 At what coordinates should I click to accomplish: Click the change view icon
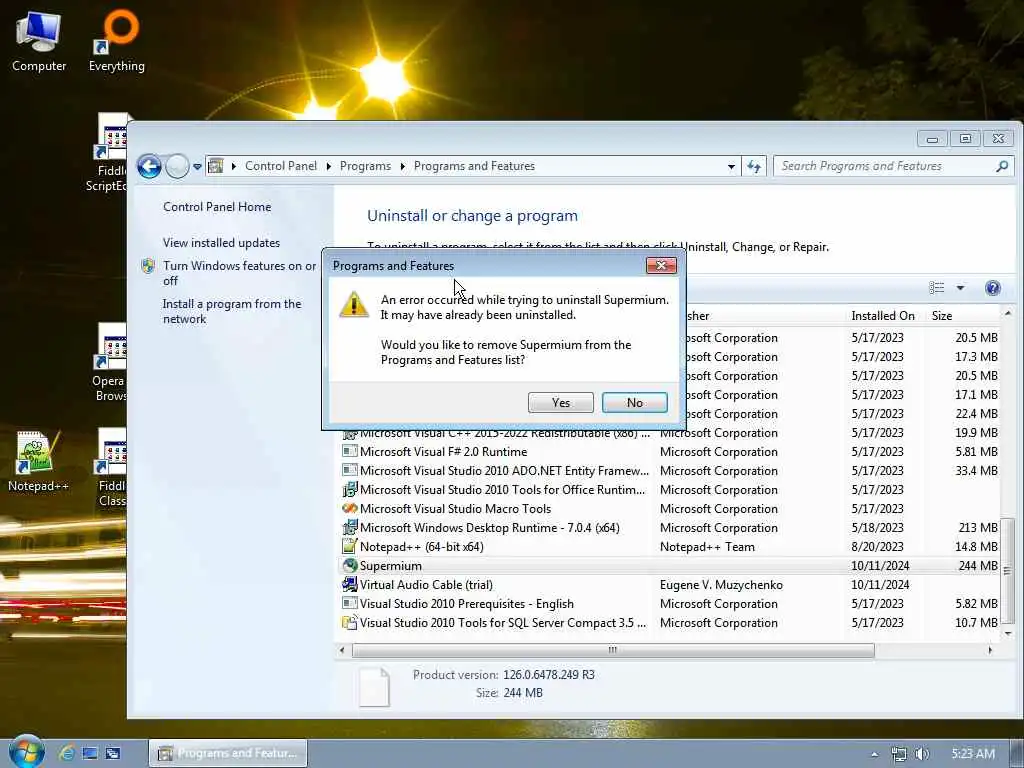click(936, 287)
